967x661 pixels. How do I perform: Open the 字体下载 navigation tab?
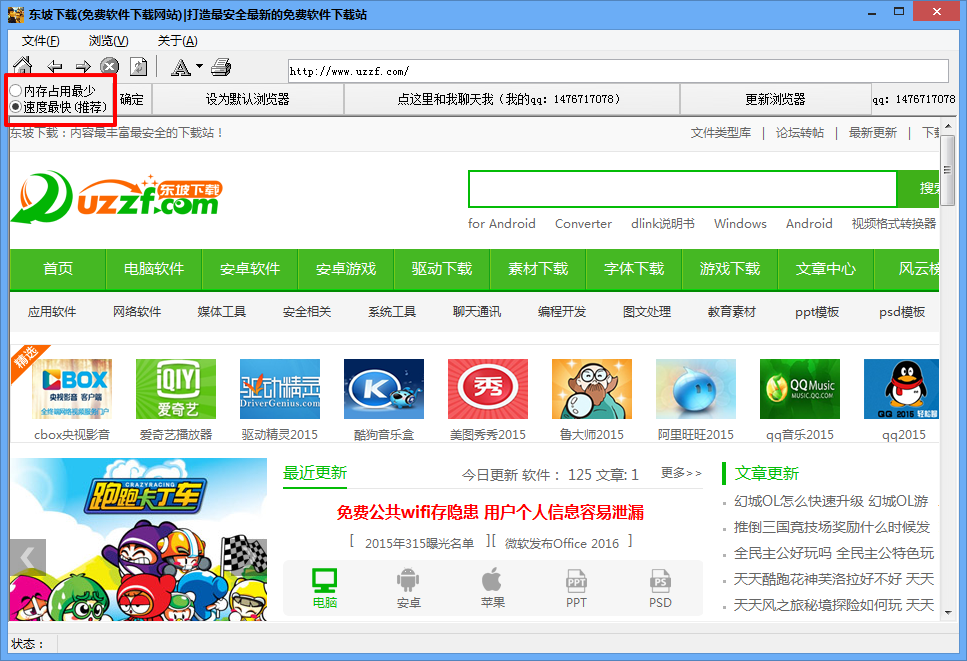point(634,269)
